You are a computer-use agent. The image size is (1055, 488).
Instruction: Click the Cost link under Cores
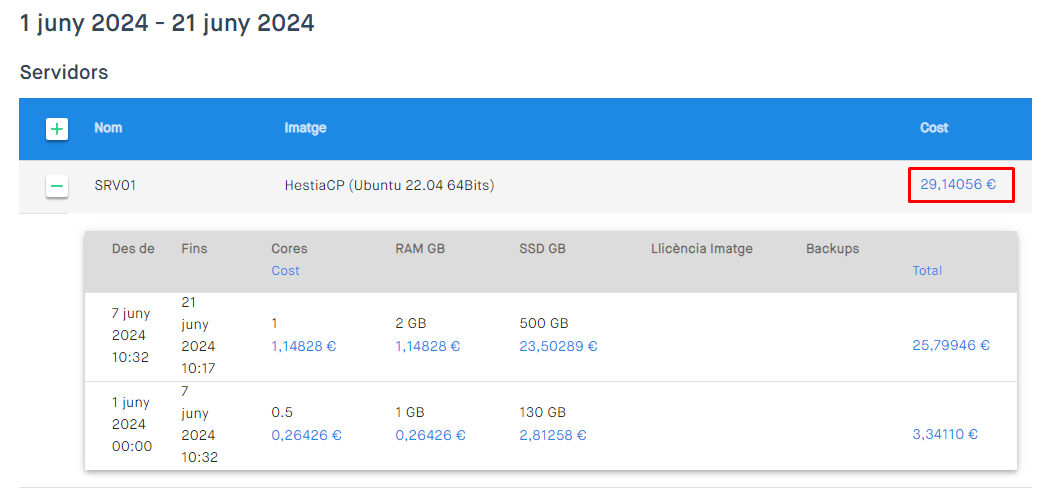pos(285,271)
